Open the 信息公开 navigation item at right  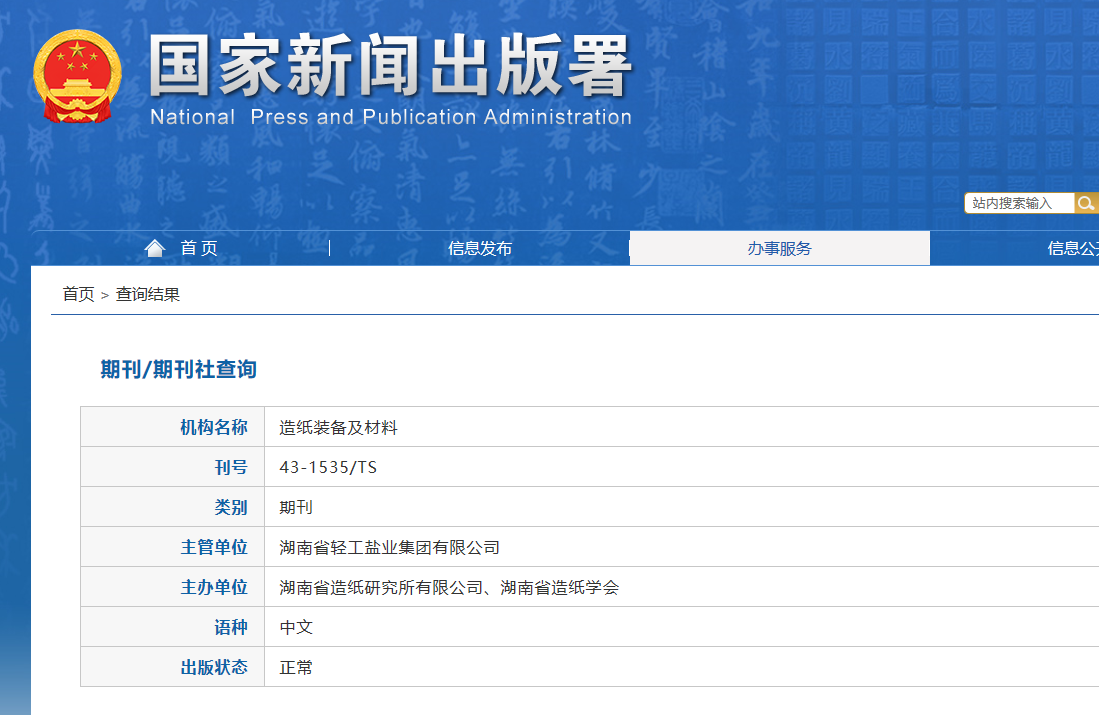click(1073, 248)
